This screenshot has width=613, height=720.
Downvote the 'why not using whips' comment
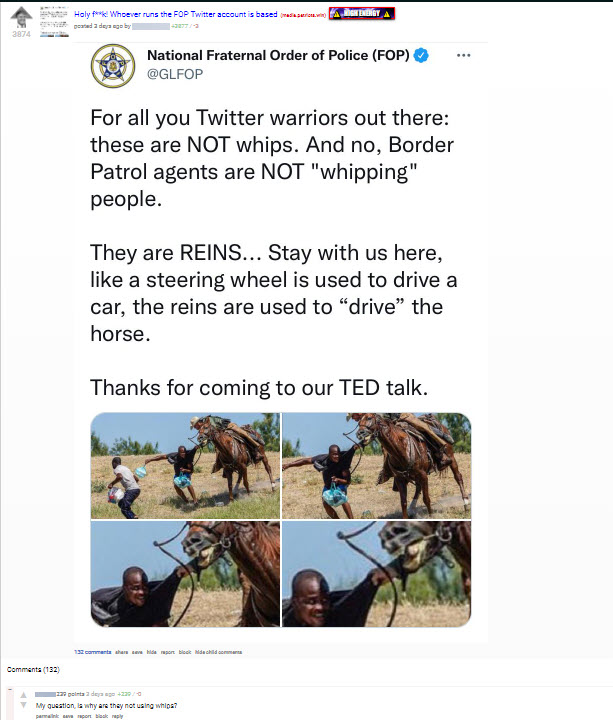tap(22, 706)
